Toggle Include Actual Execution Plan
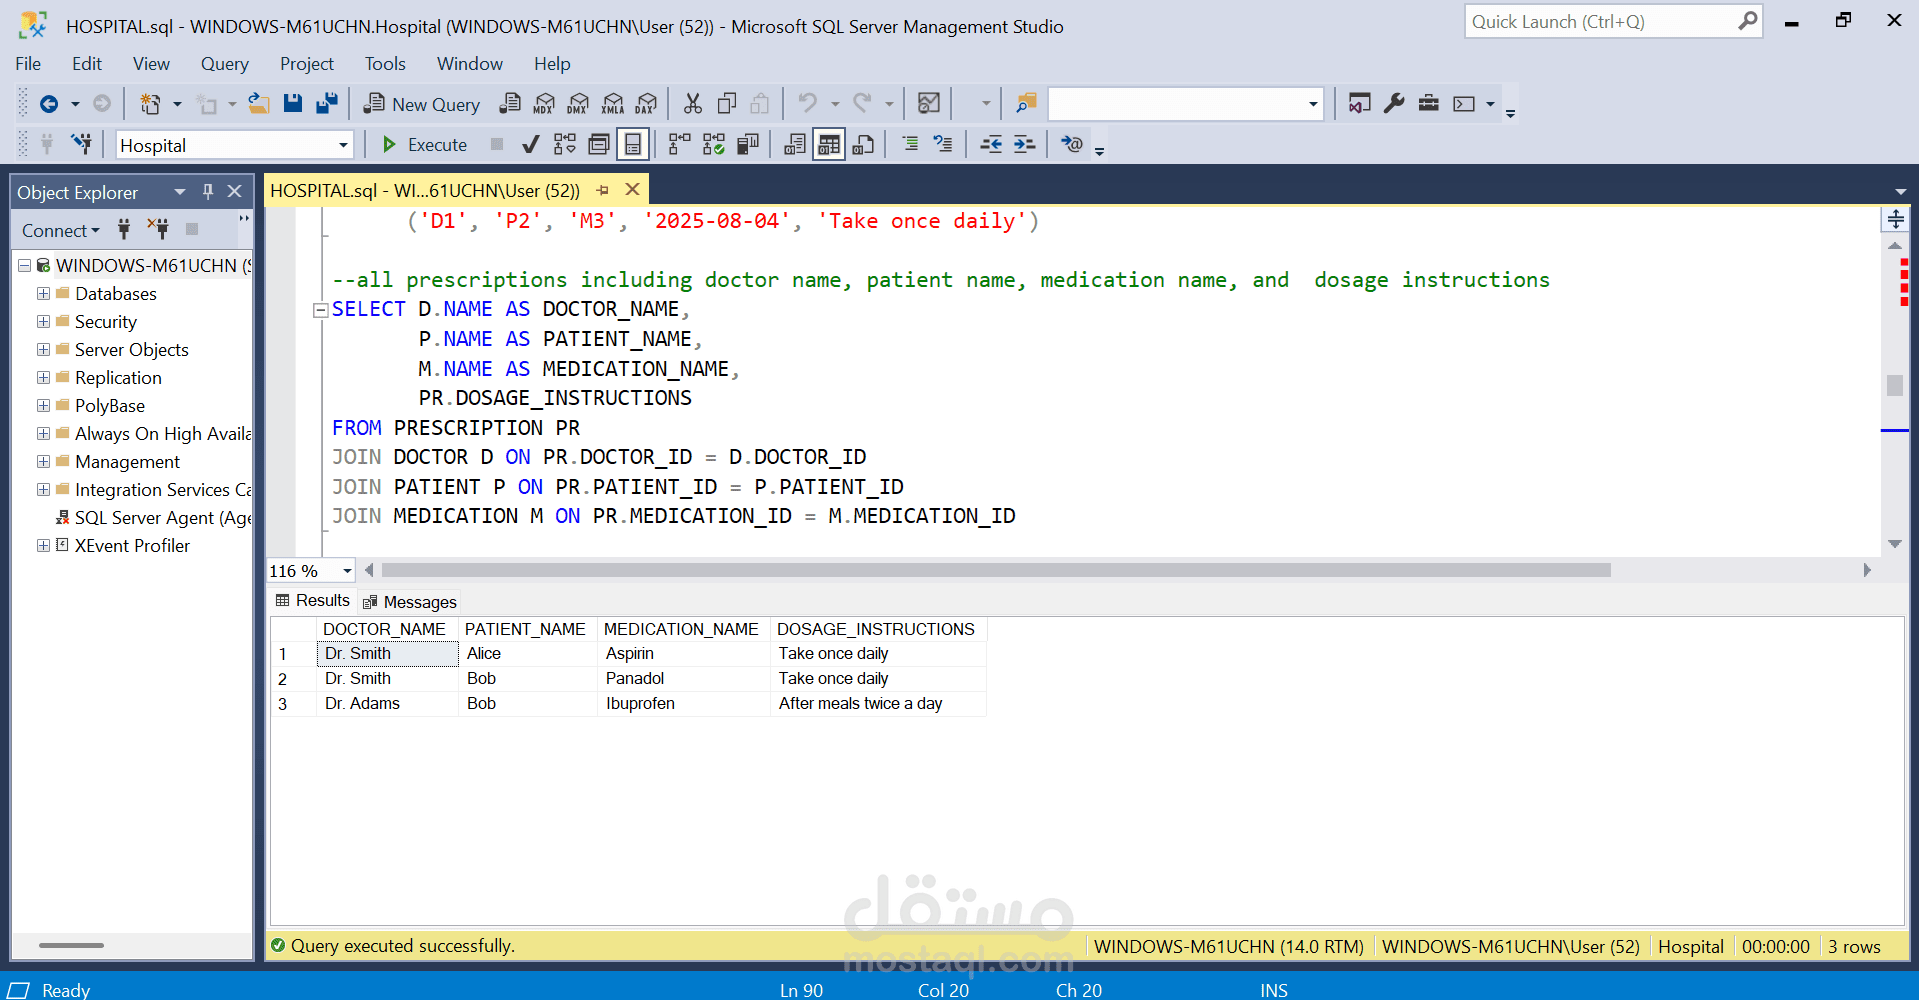This screenshot has width=1919, height=1000. (680, 144)
